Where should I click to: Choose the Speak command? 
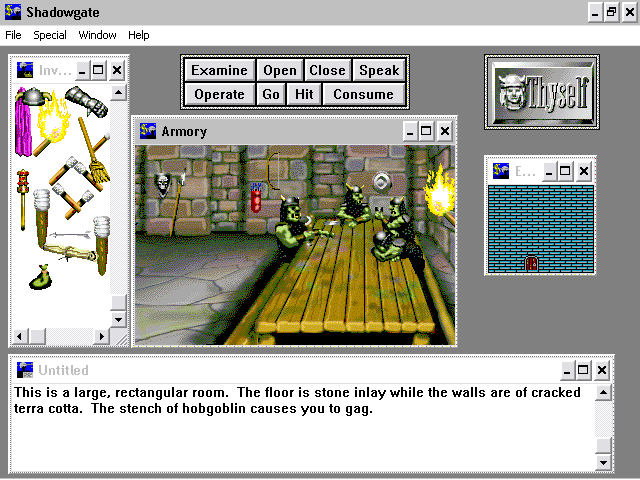click(x=379, y=70)
